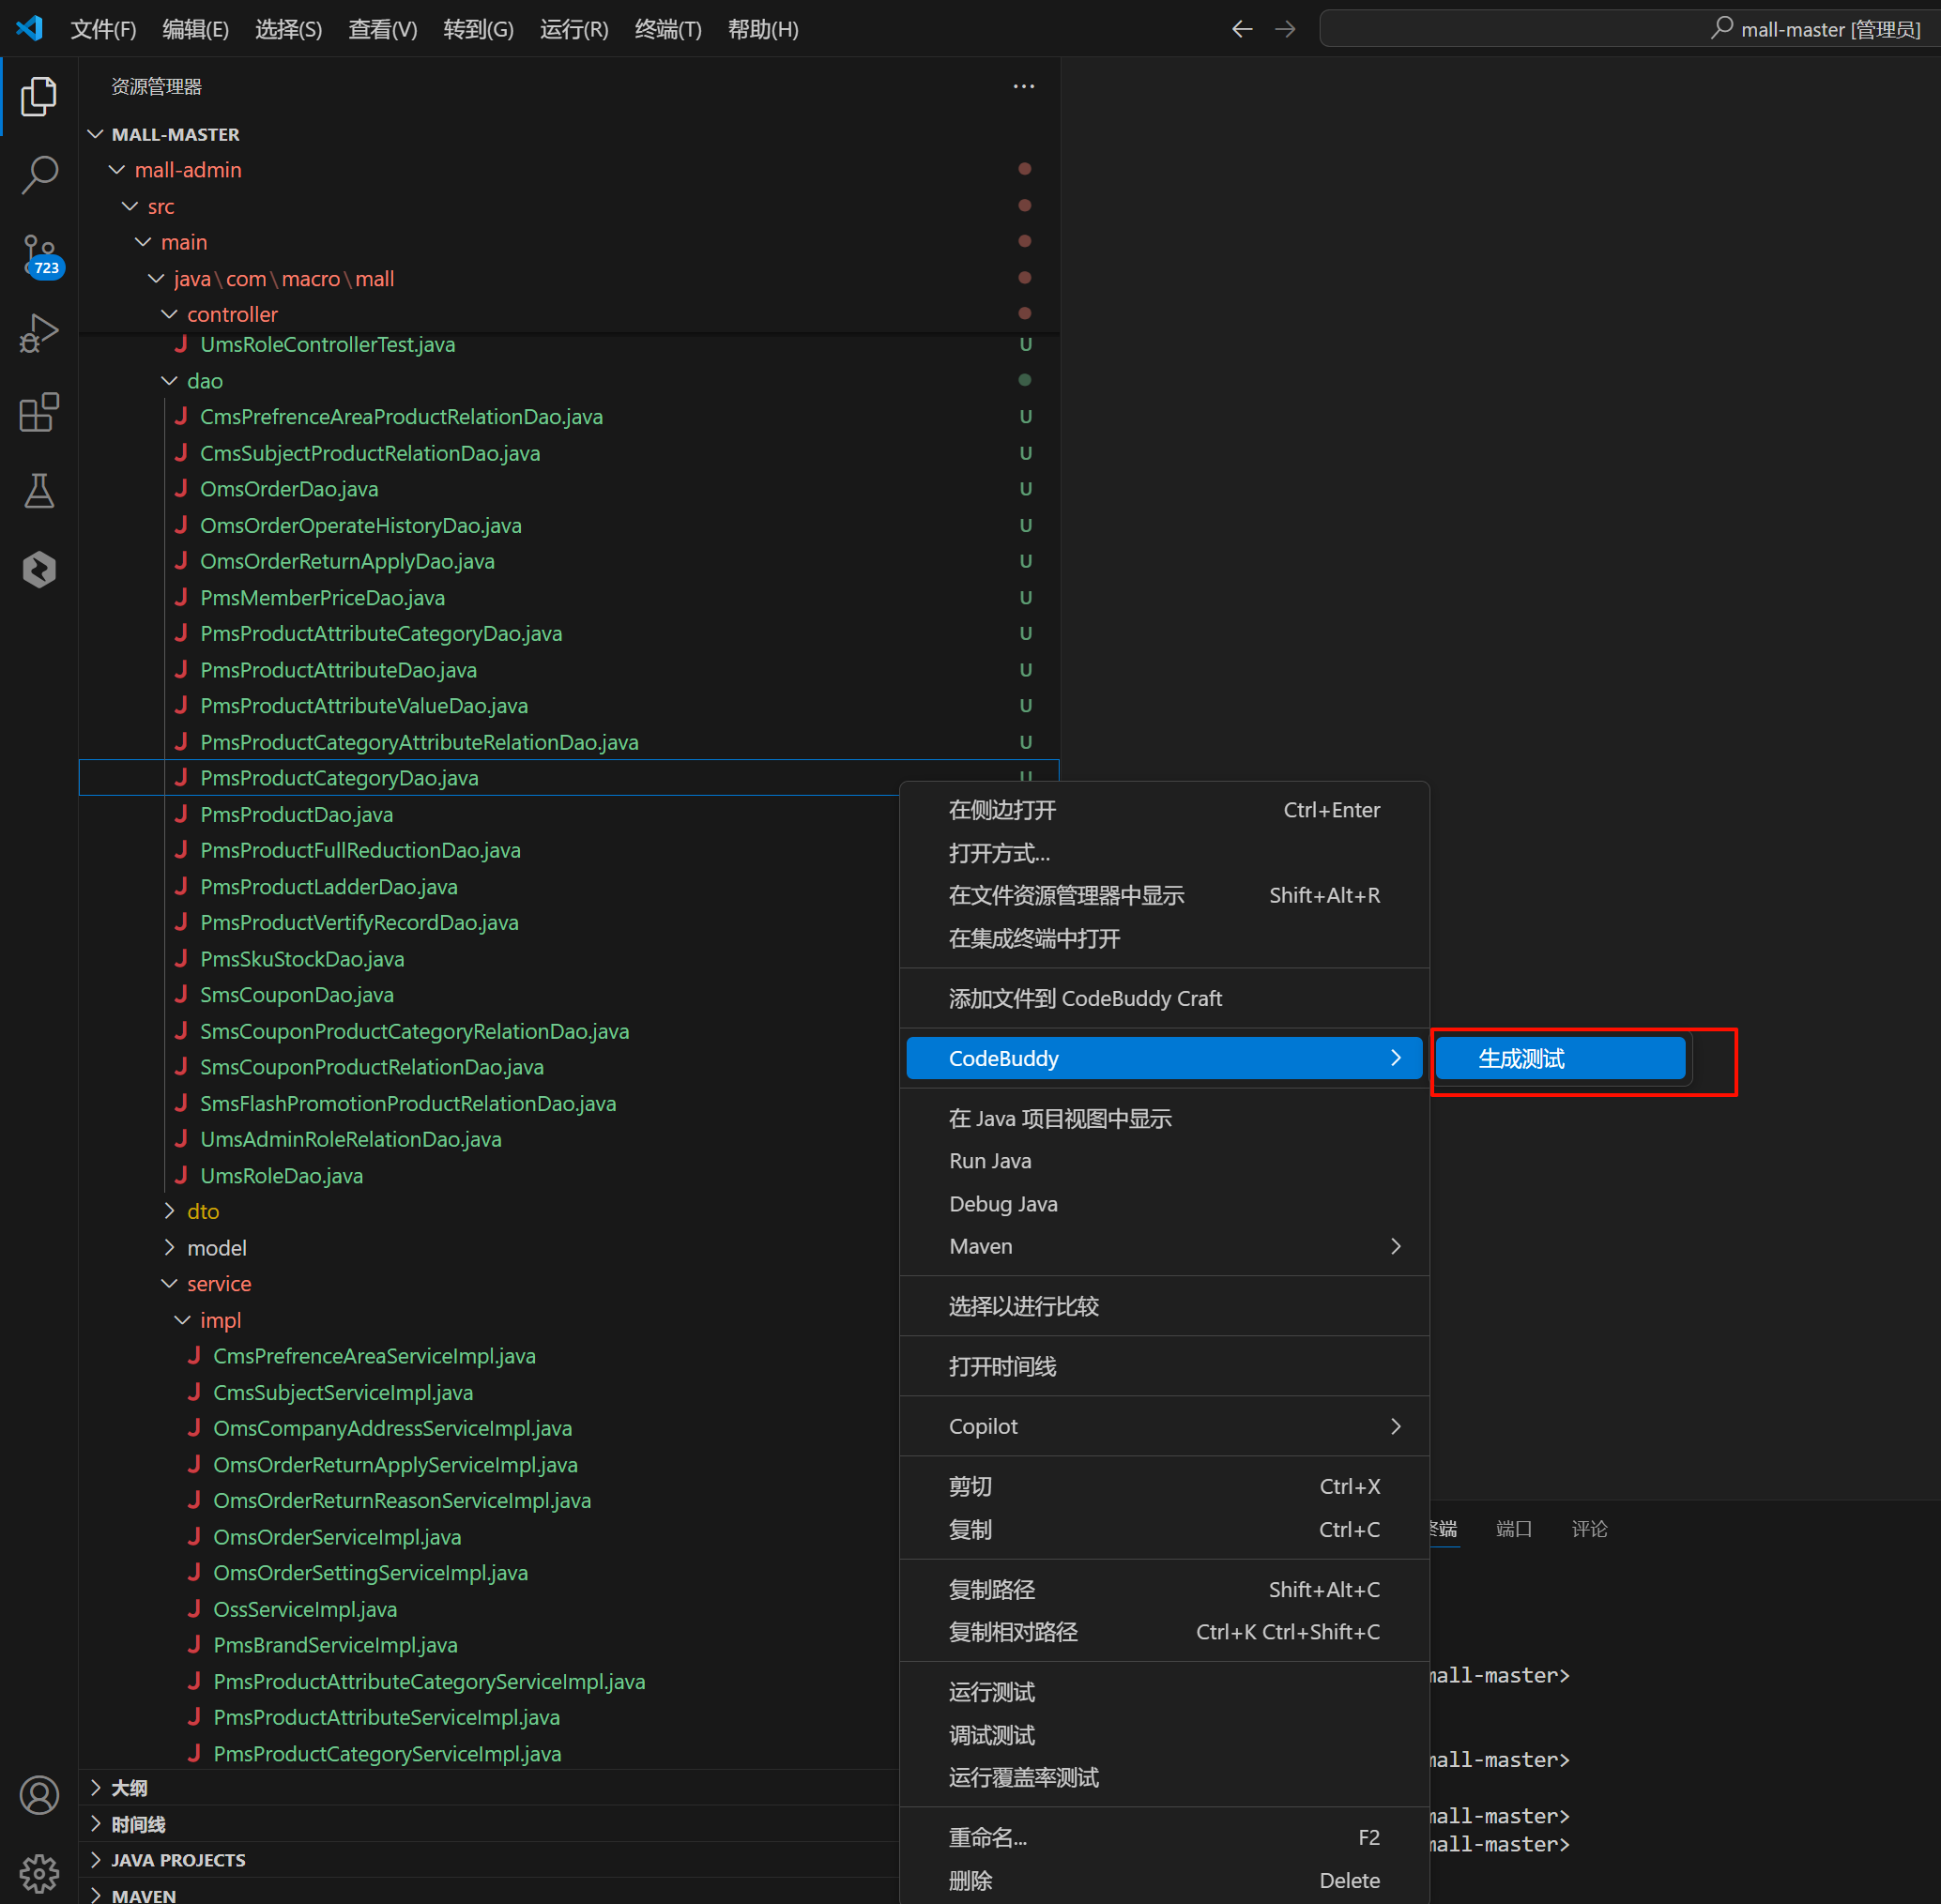Choose 打开时间线 from context menu
The image size is (1941, 1904).
click(1164, 1366)
